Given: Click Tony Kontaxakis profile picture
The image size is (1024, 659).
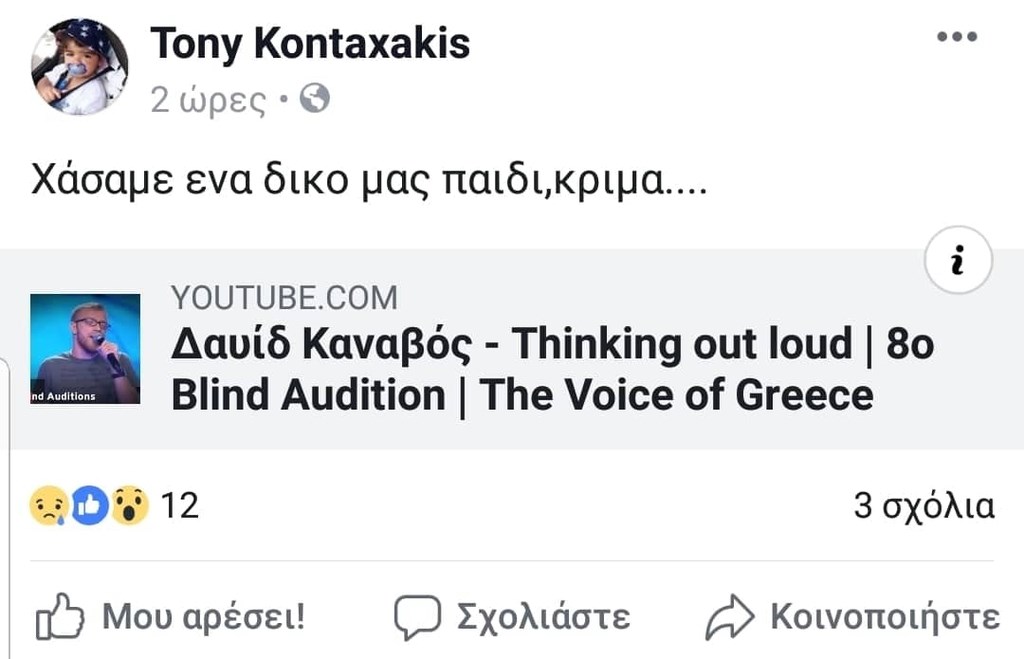Looking at the screenshot, I should [x=80, y=67].
